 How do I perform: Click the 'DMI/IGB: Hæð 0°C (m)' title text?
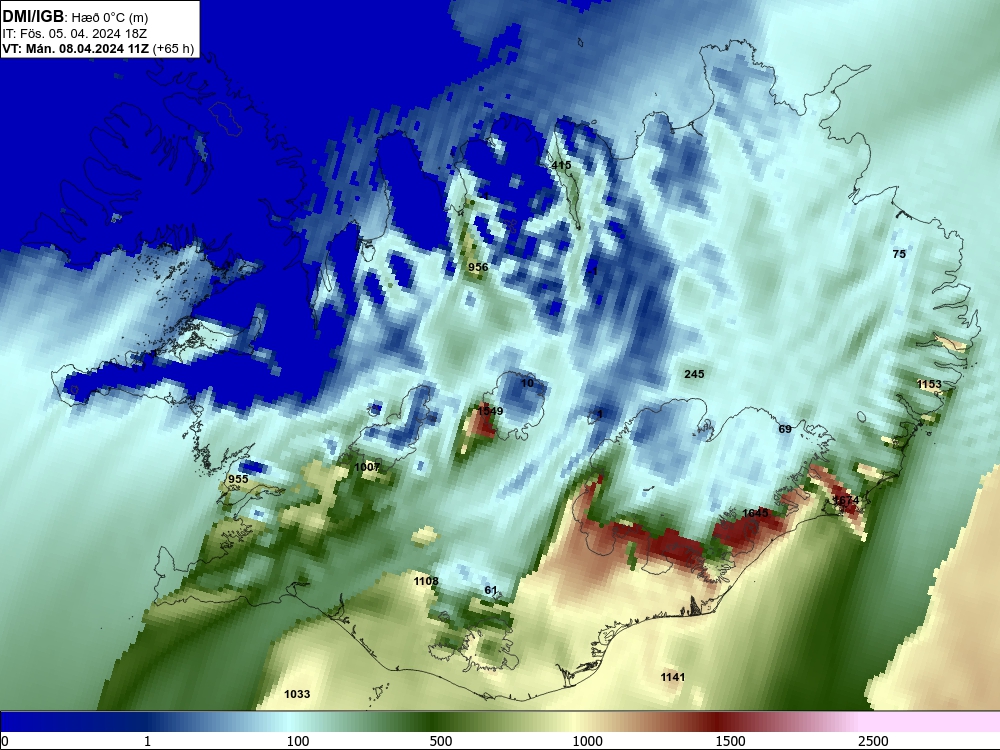pos(76,17)
